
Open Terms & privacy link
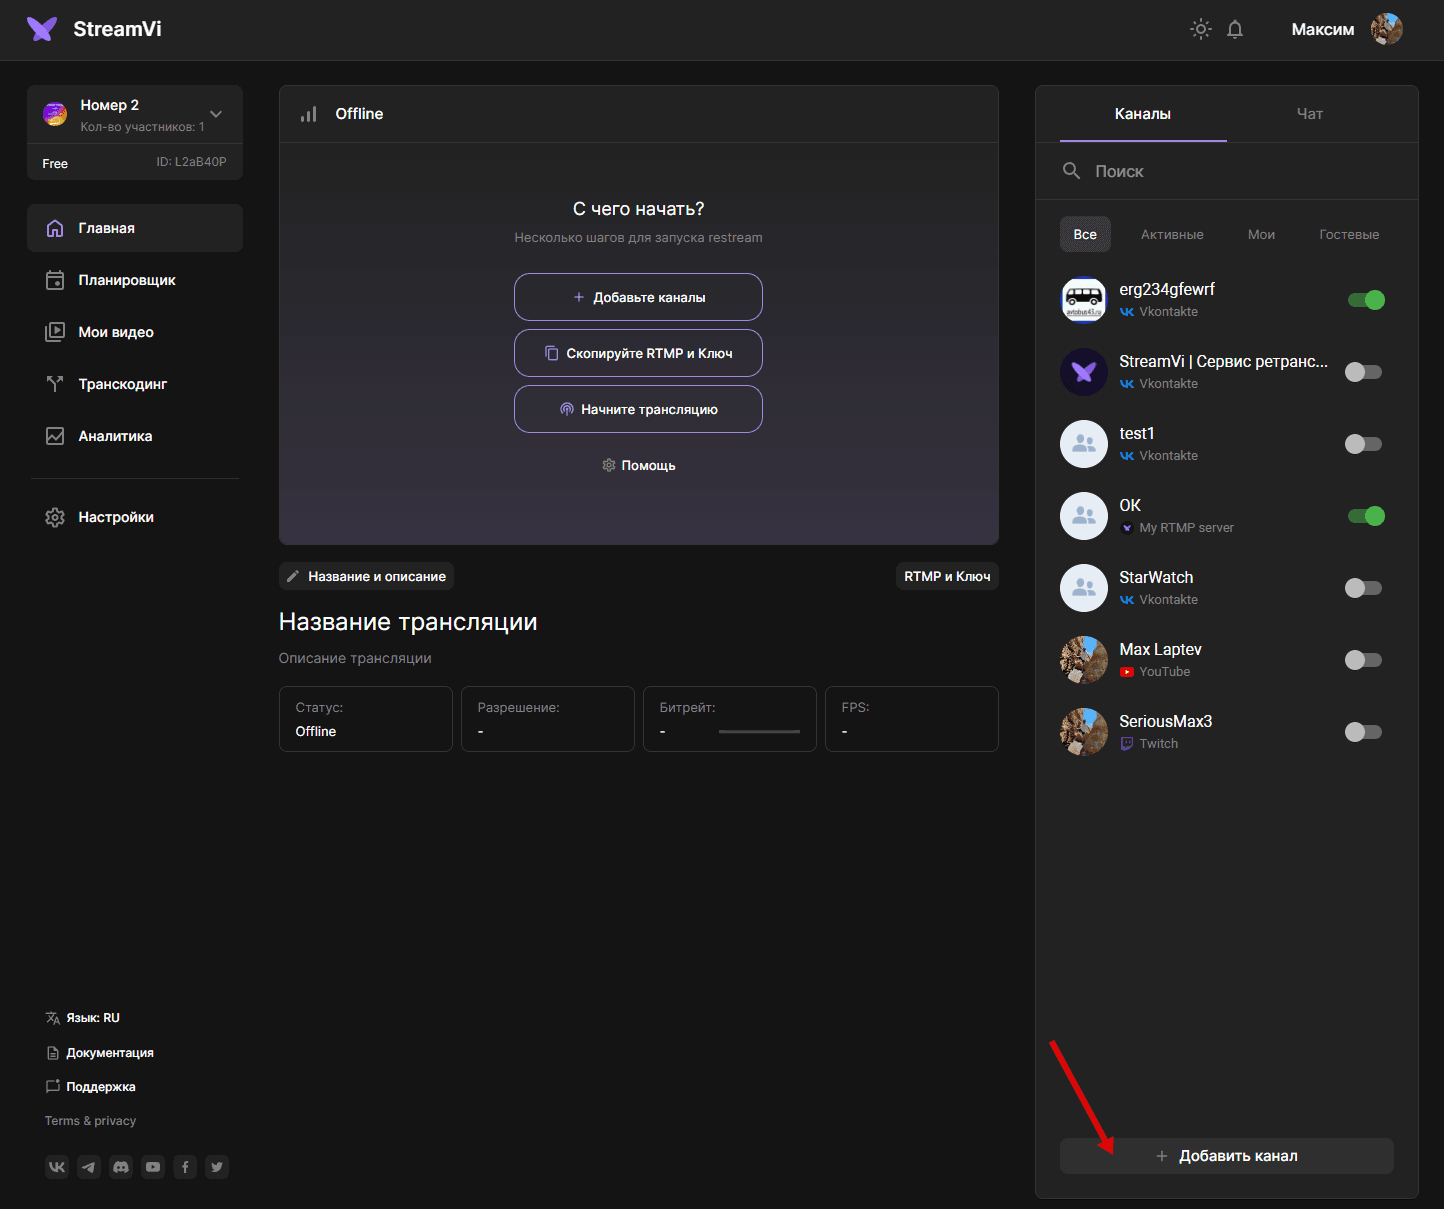pyautogui.click(x=90, y=1121)
